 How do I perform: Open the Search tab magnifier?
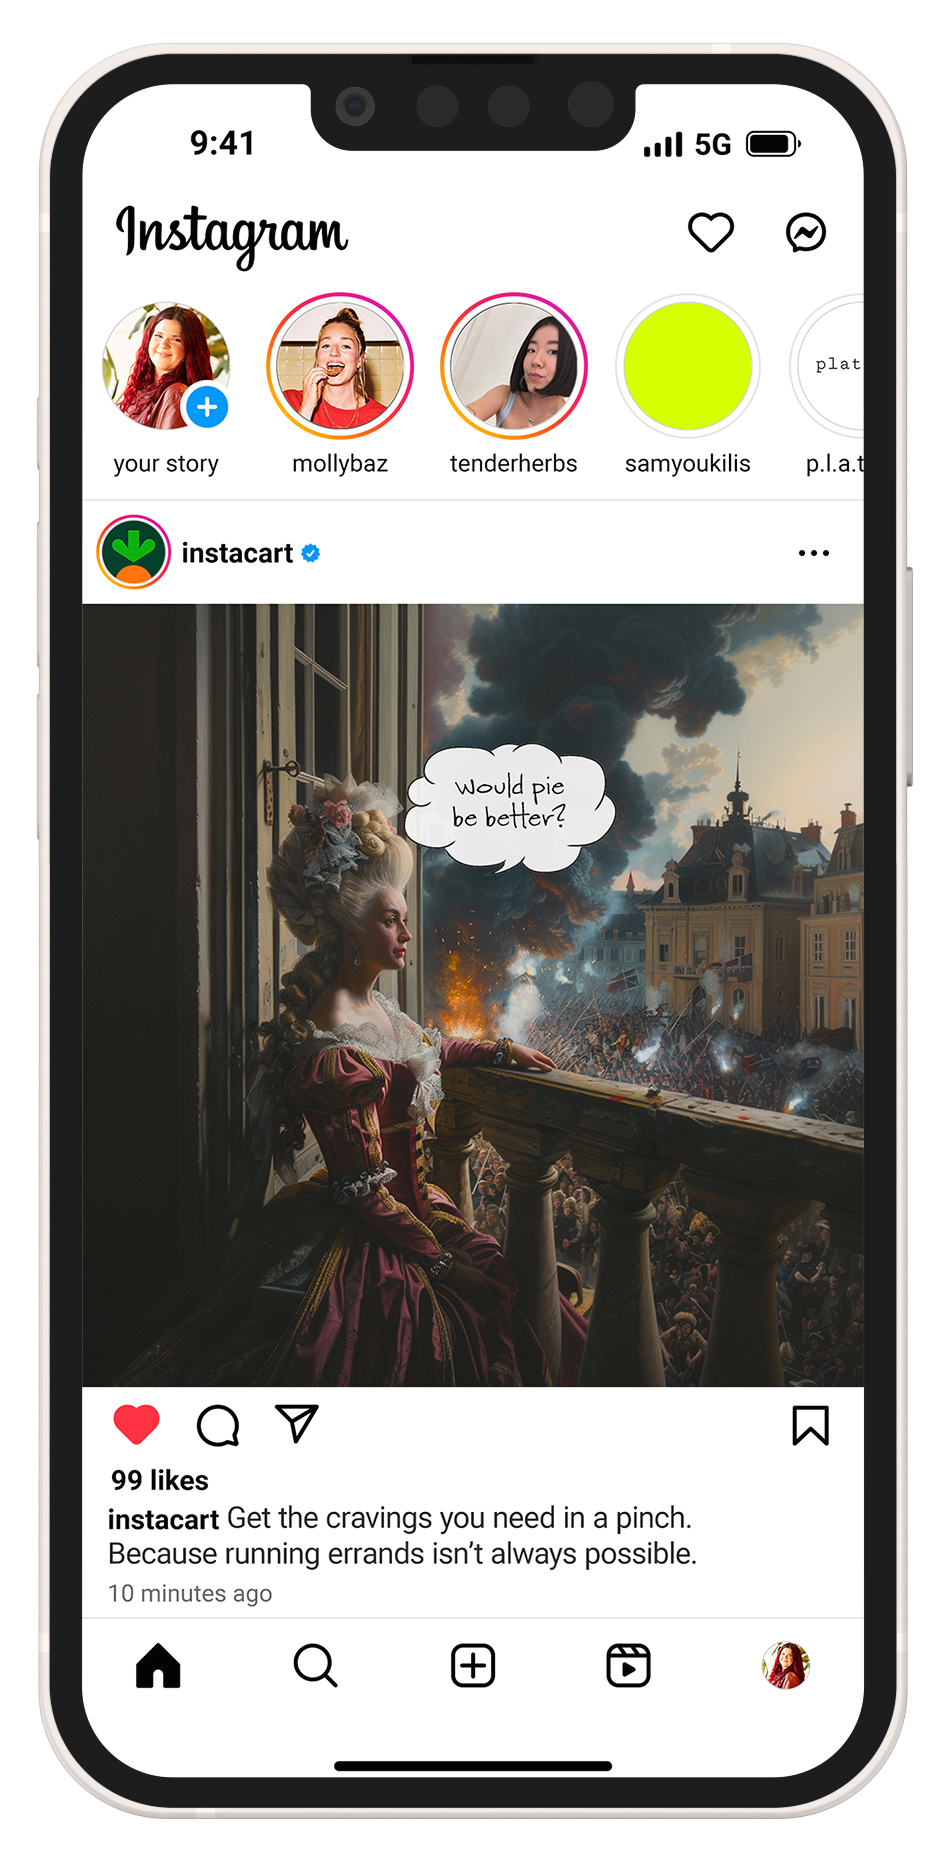(x=315, y=1666)
